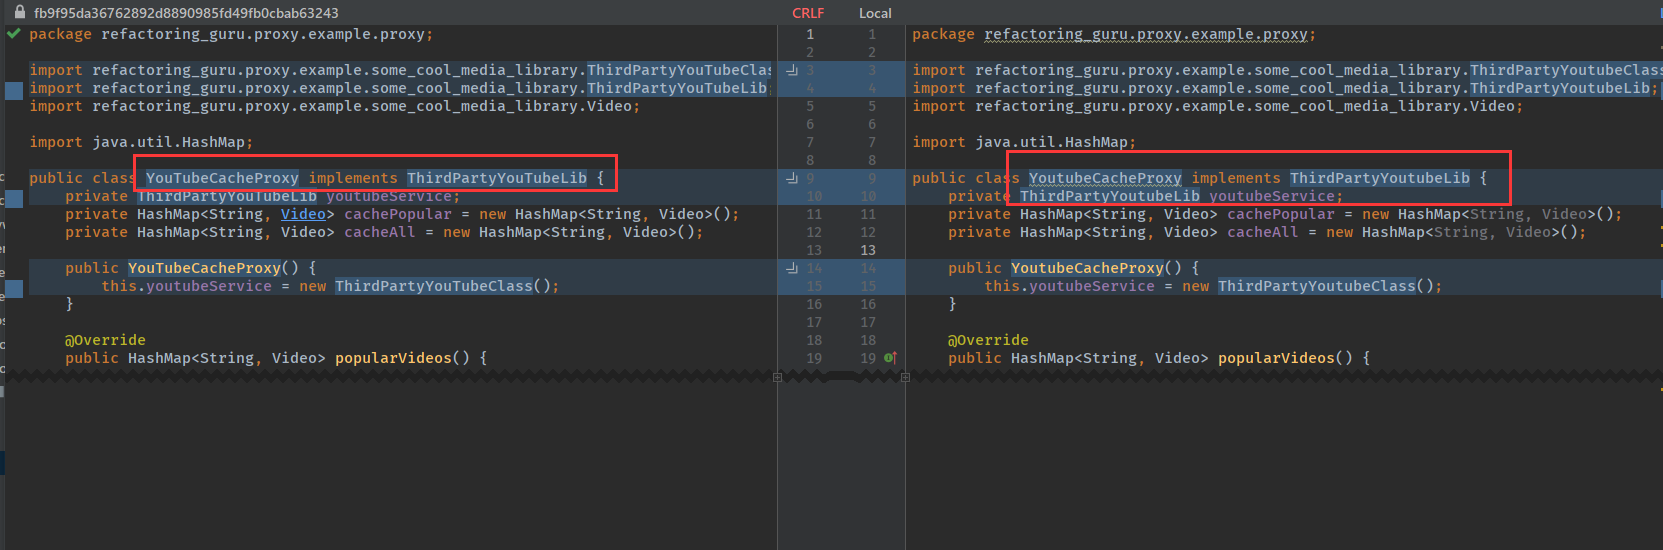Click youtubeService field declaration in right pane

coord(1272,196)
